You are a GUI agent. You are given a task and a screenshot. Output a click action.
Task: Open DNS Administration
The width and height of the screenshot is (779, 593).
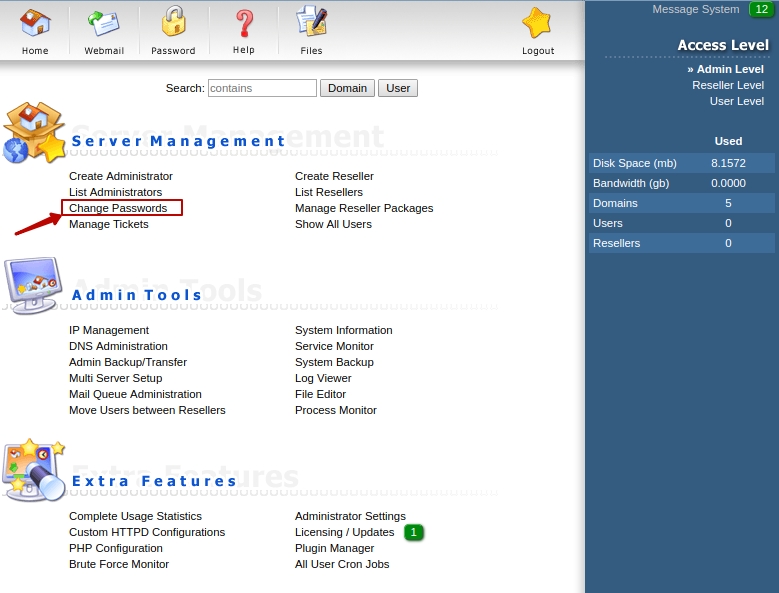point(118,346)
